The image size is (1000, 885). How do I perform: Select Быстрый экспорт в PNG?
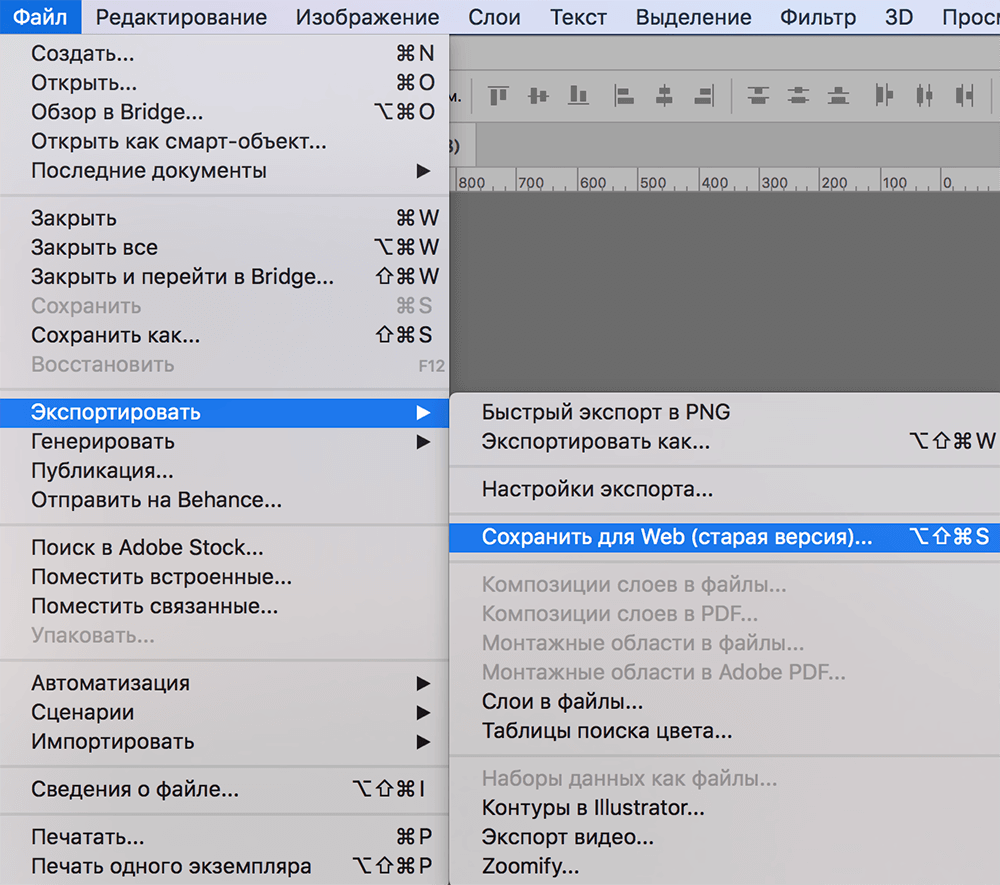606,412
